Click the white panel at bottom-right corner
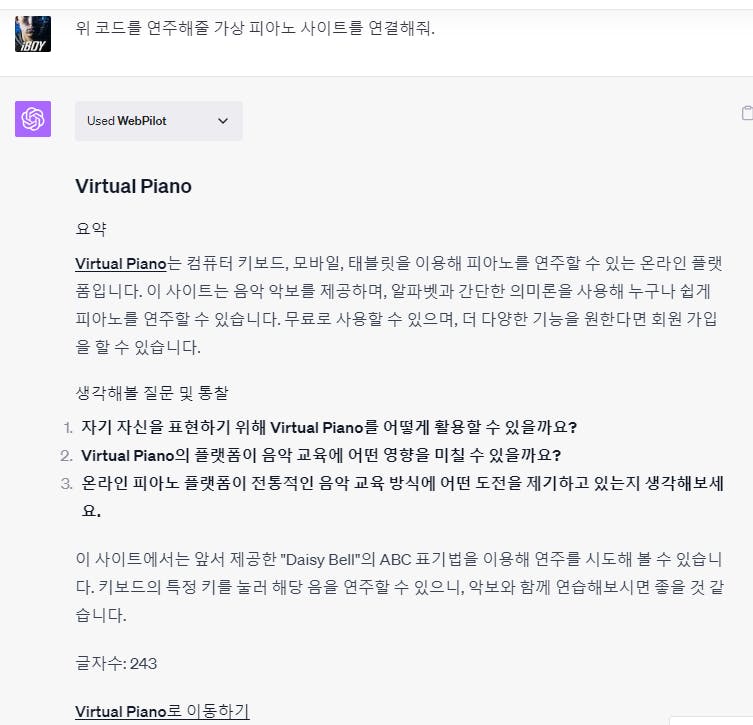Image resolution: width=753 pixels, height=725 pixels. (x=711, y=721)
